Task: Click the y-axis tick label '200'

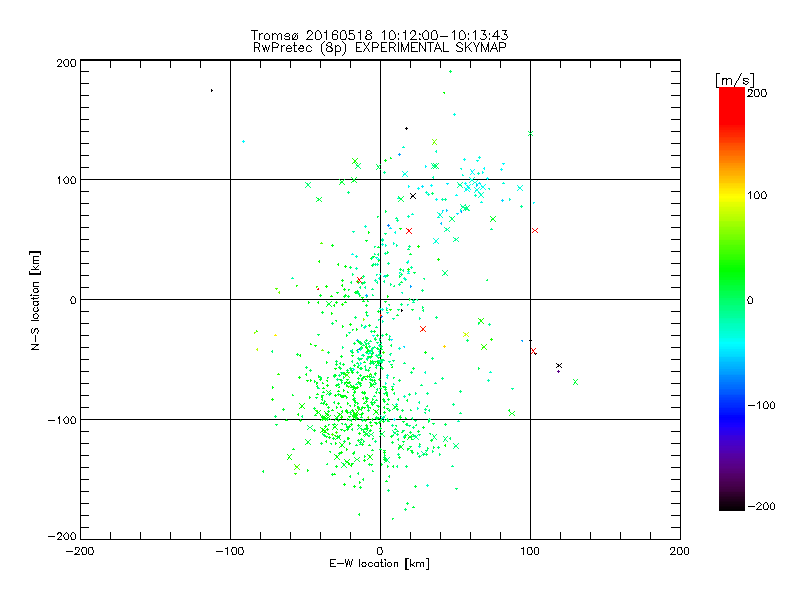Action: [66, 63]
